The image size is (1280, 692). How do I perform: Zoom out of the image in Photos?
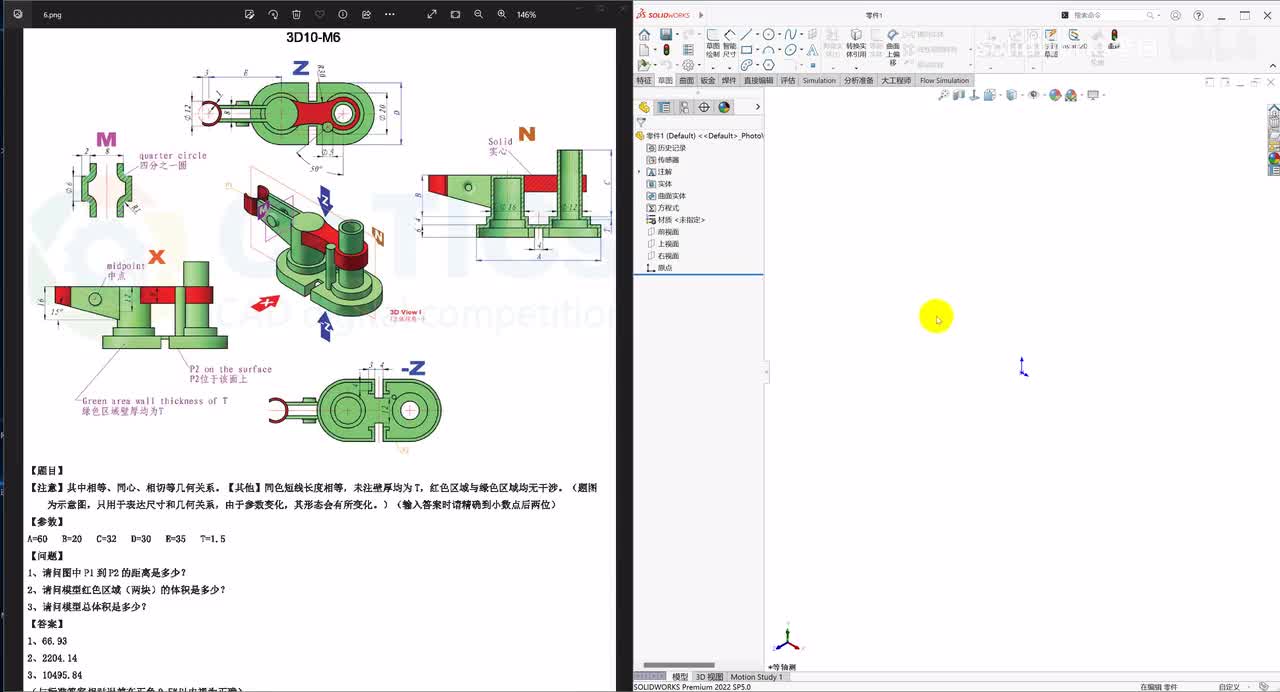(478, 14)
